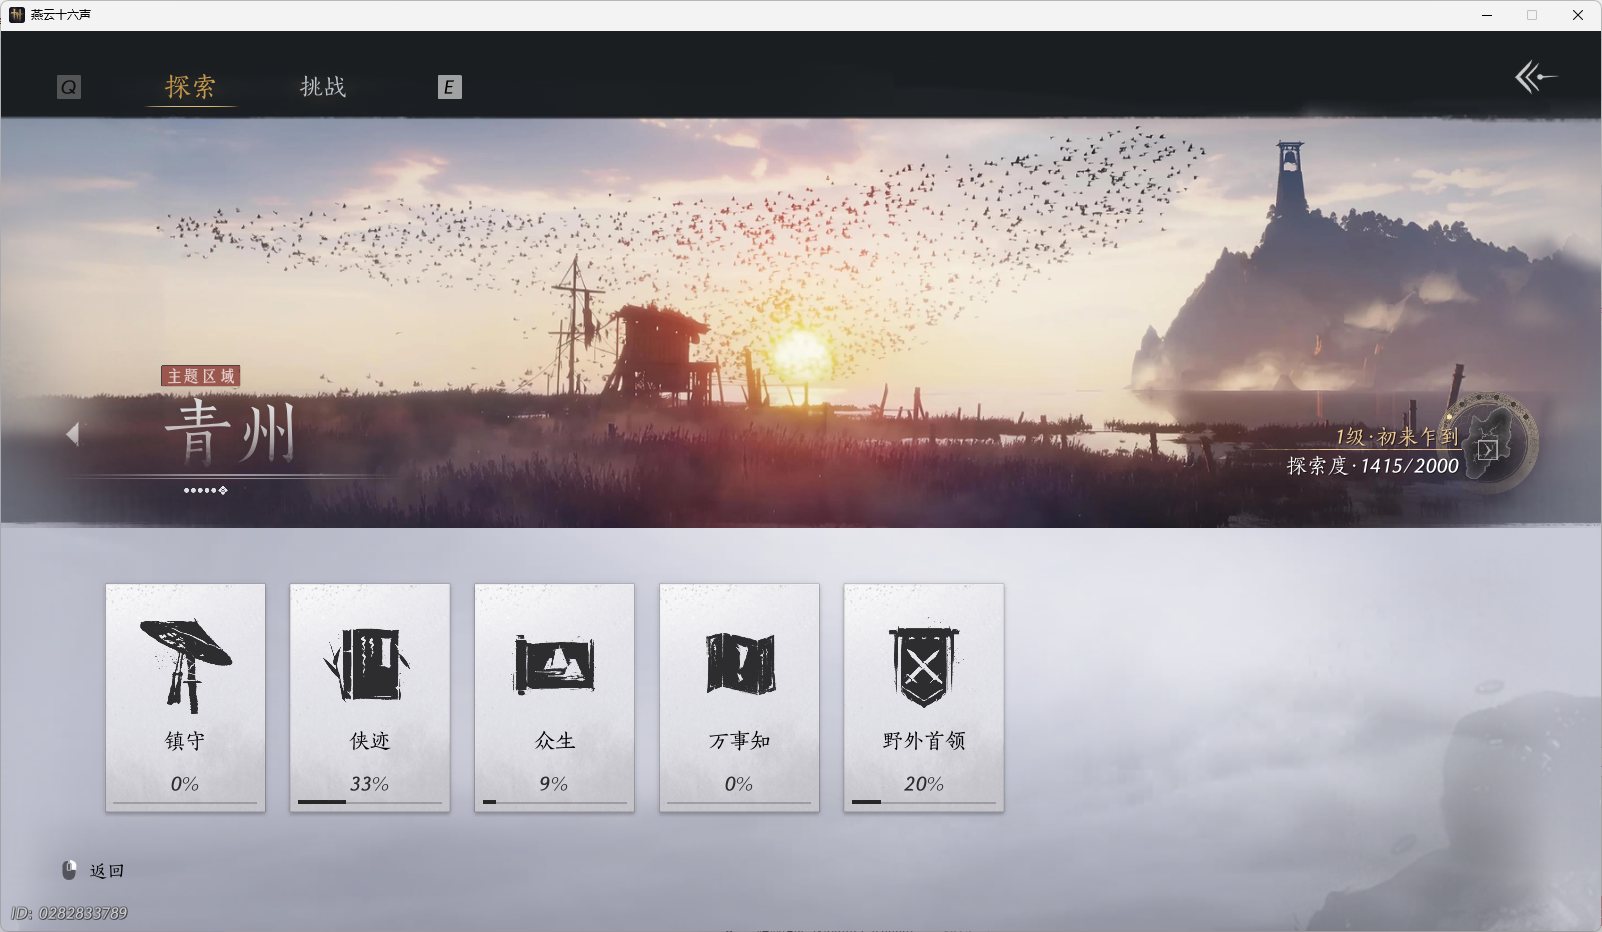
Task: Select the 探索 tab
Action: click(191, 88)
